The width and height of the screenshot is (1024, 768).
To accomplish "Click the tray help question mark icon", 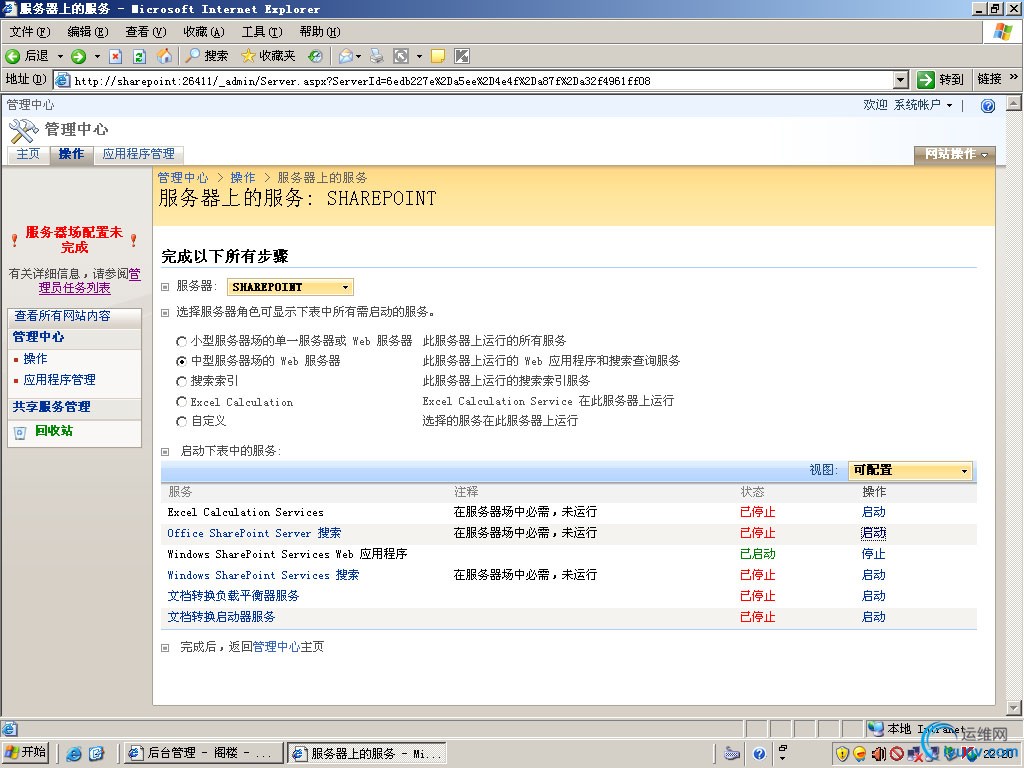I will click(759, 754).
